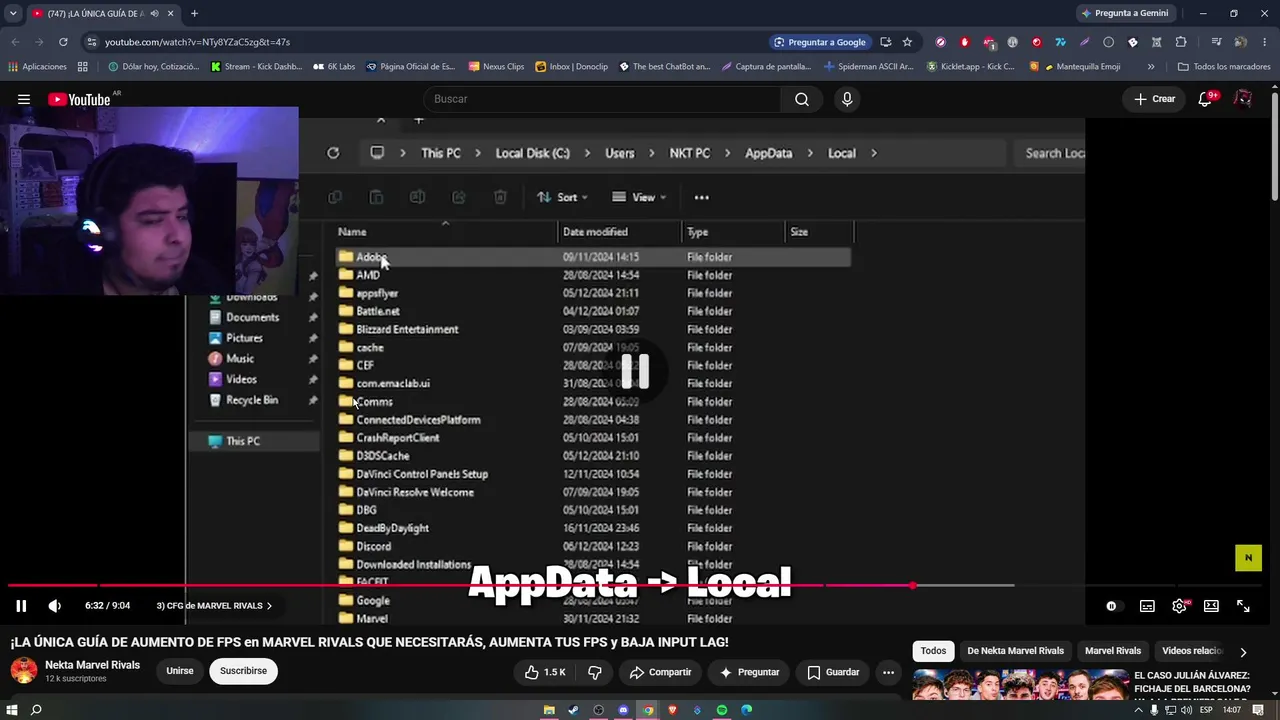1280x720 pixels.
Task: Open 'Todos los marcadores' folder
Action: [1224, 67]
